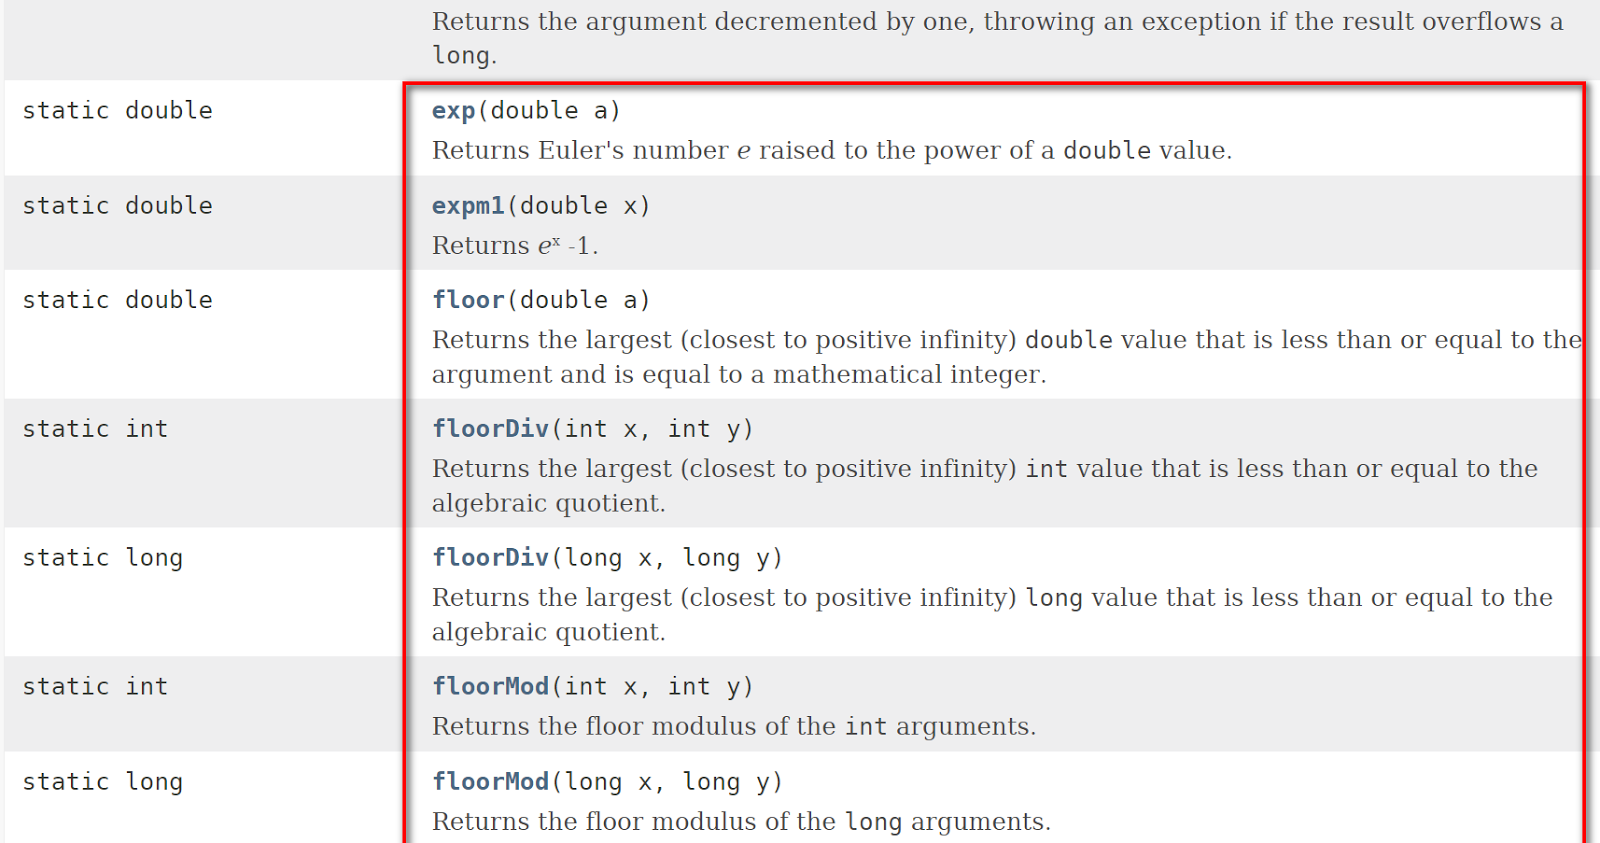This screenshot has height=843, width=1600.
Task: Open floorDiv with long parameters link
Action: tap(490, 557)
